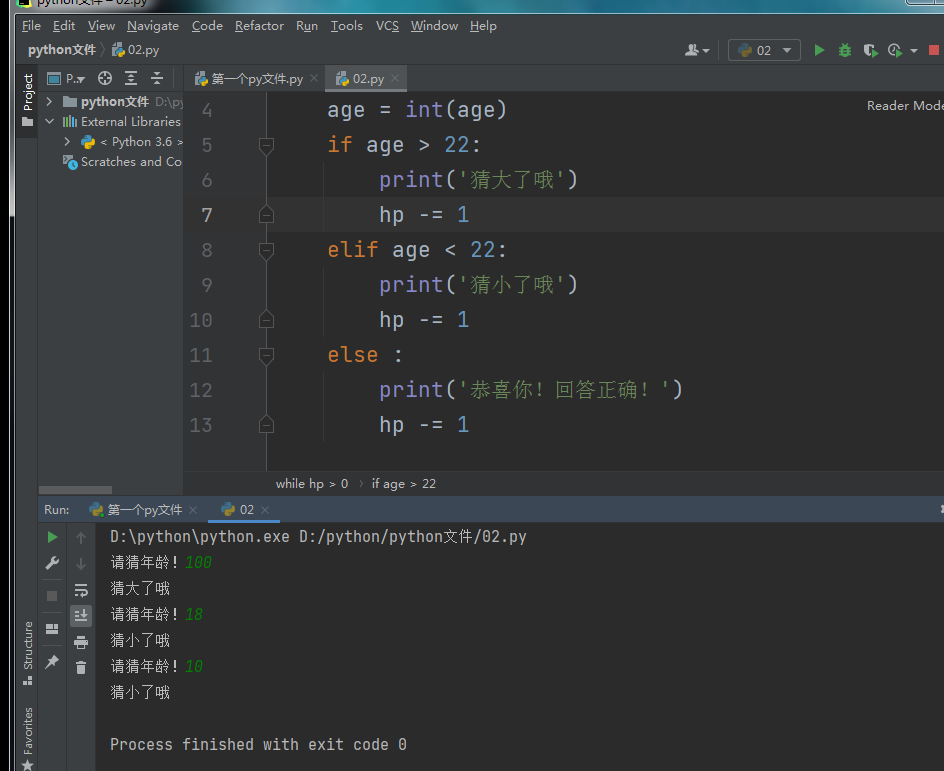Image resolution: width=944 pixels, height=771 pixels.
Task: Run 02 with coverage icon
Action: tap(870, 50)
